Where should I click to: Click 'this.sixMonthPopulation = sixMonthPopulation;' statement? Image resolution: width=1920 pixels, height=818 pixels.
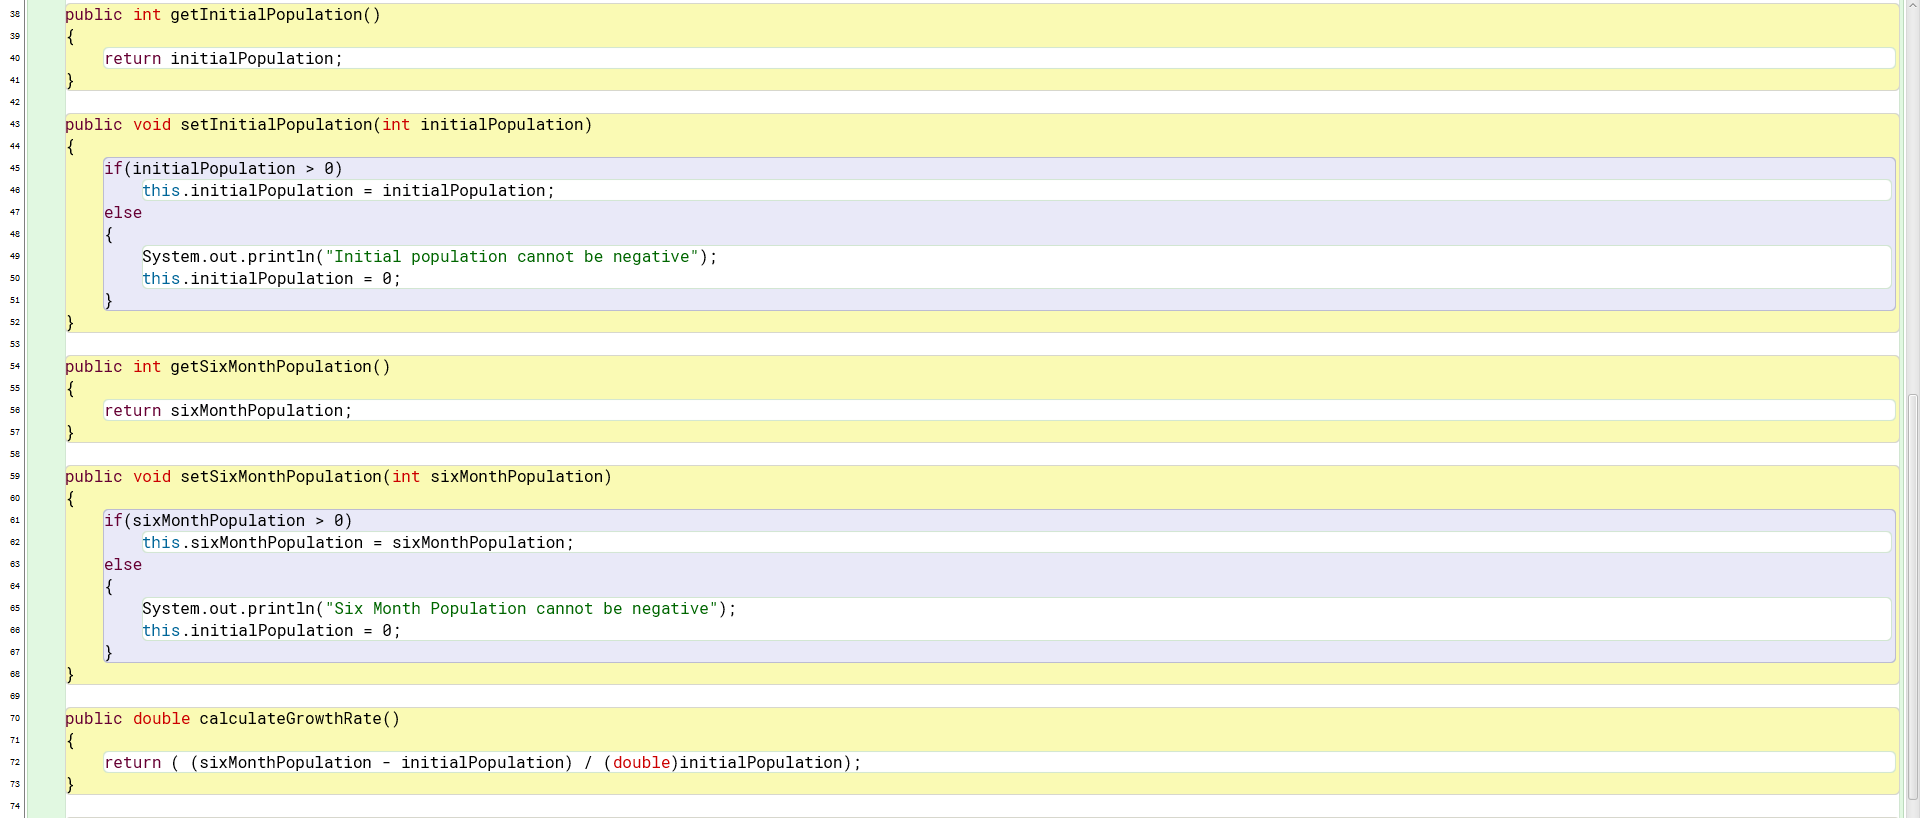click(x=358, y=543)
